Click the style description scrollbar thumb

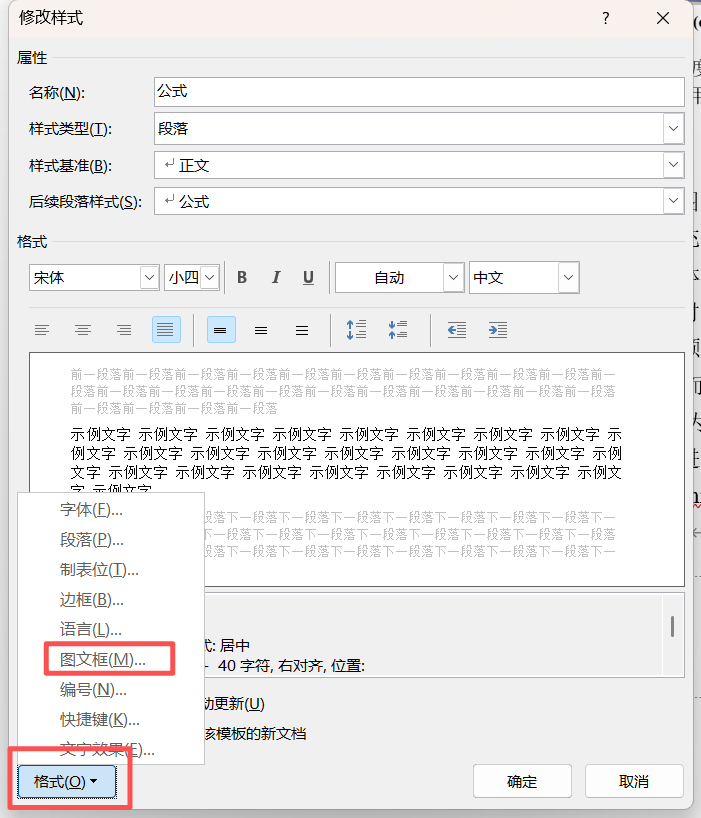point(672,626)
